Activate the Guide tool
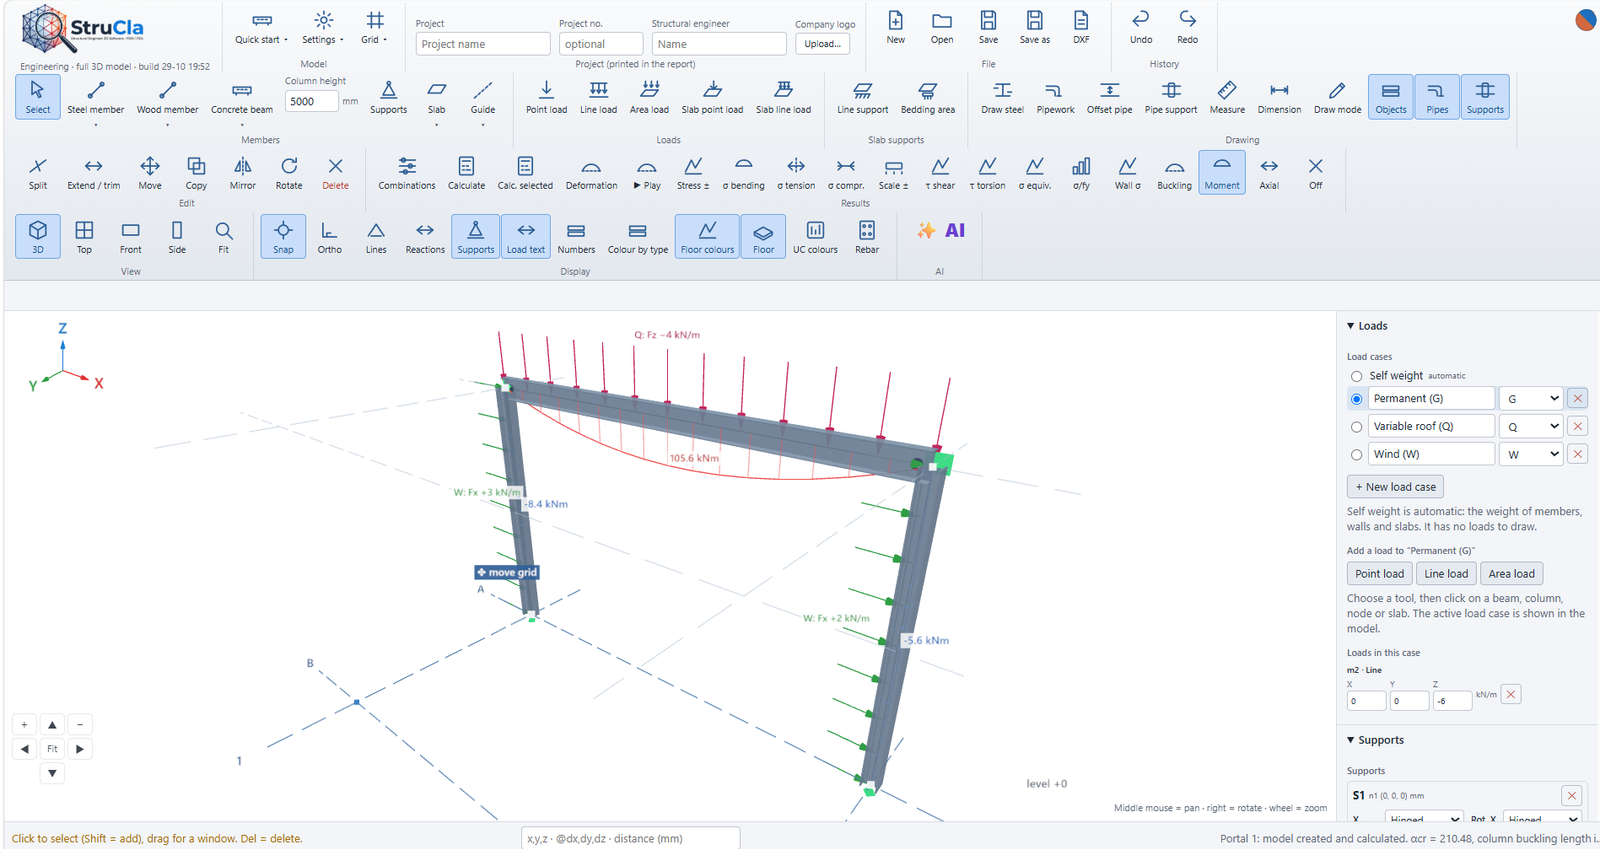 point(483,97)
